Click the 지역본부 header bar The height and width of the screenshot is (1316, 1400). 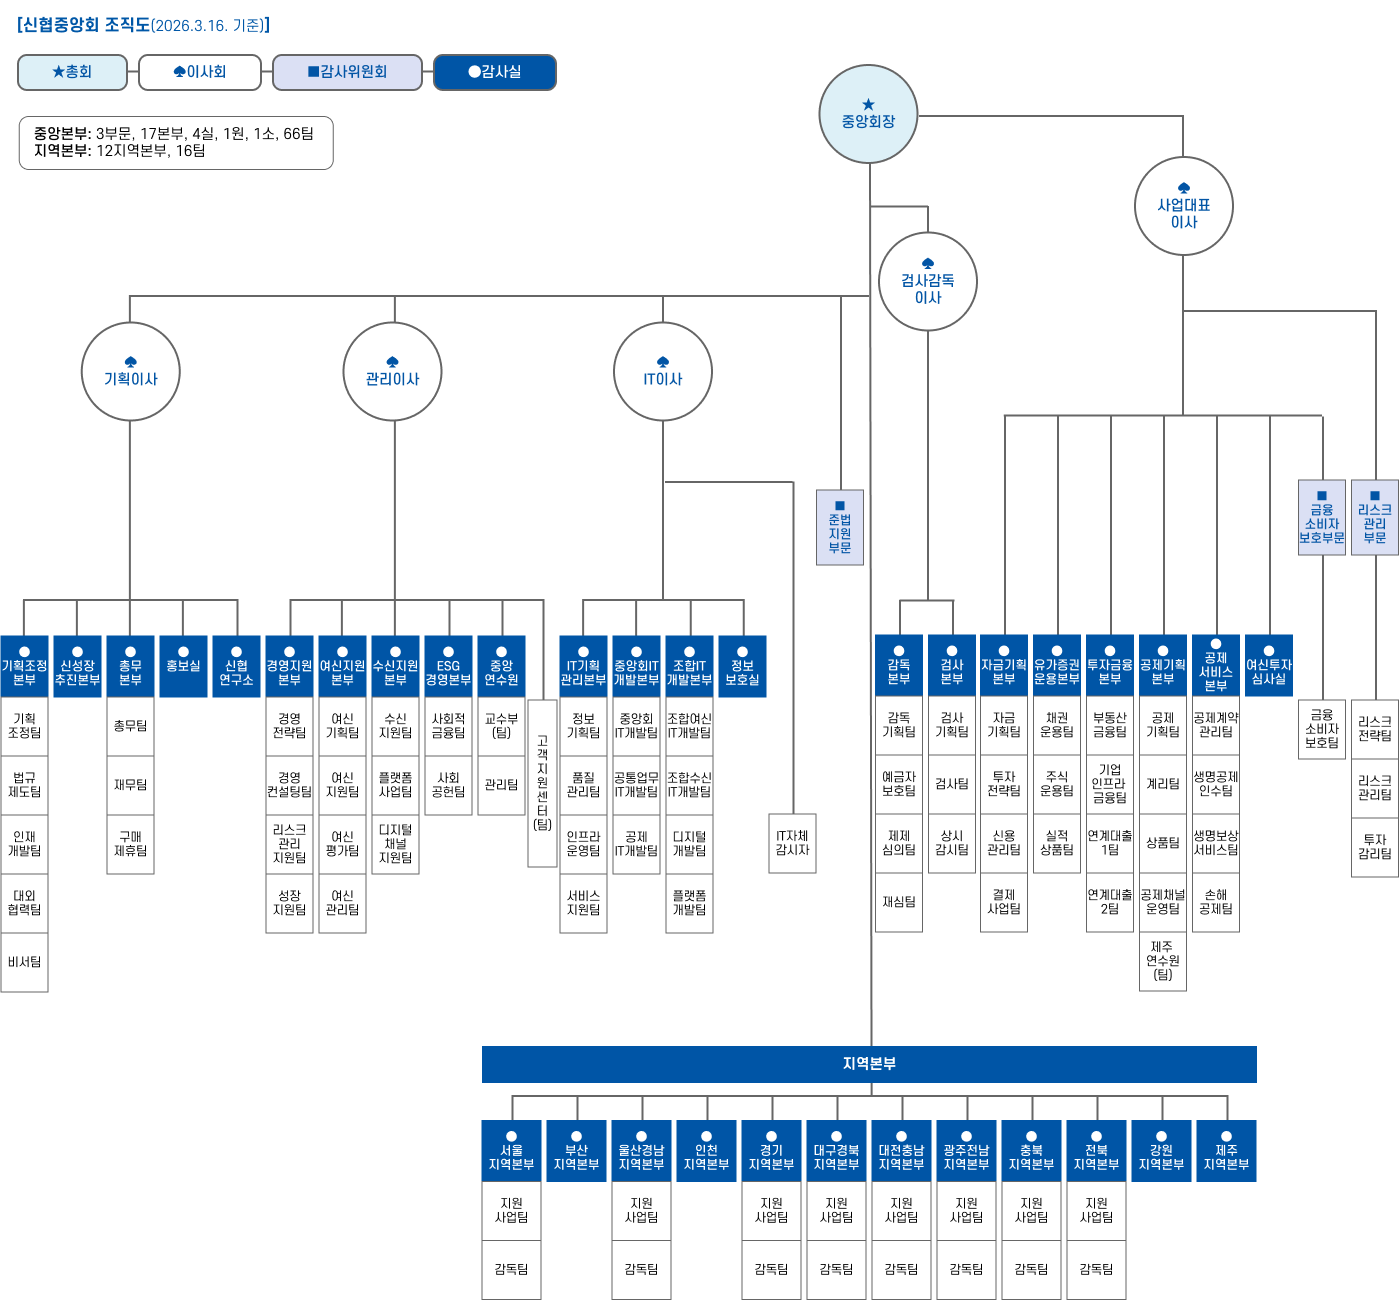pos(868,1064)
